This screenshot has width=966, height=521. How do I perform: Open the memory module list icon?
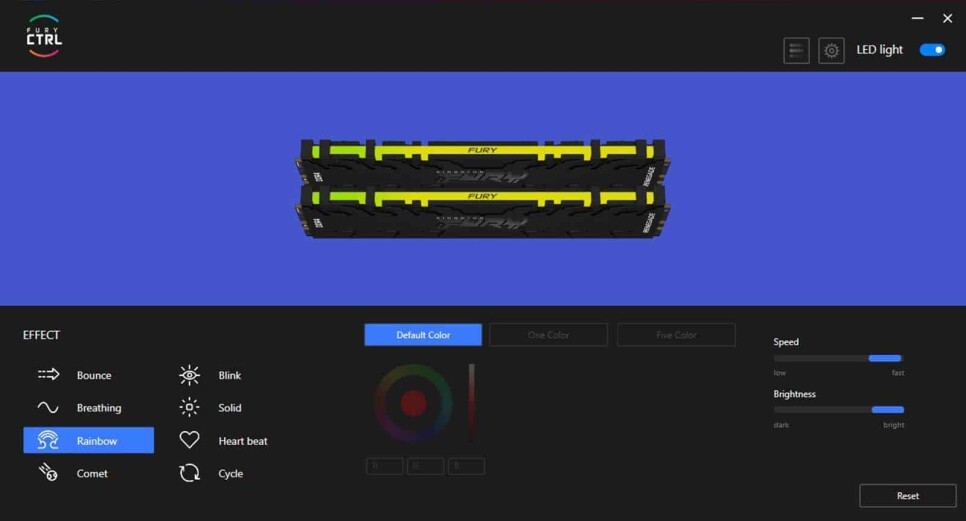click(796, 50)
